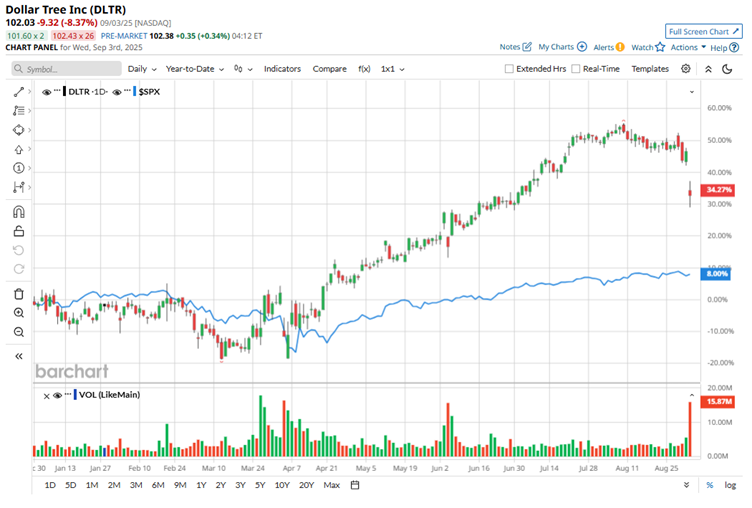
Task: Toggle $SPX series visibility eye
Action: (x=117, y=92)
